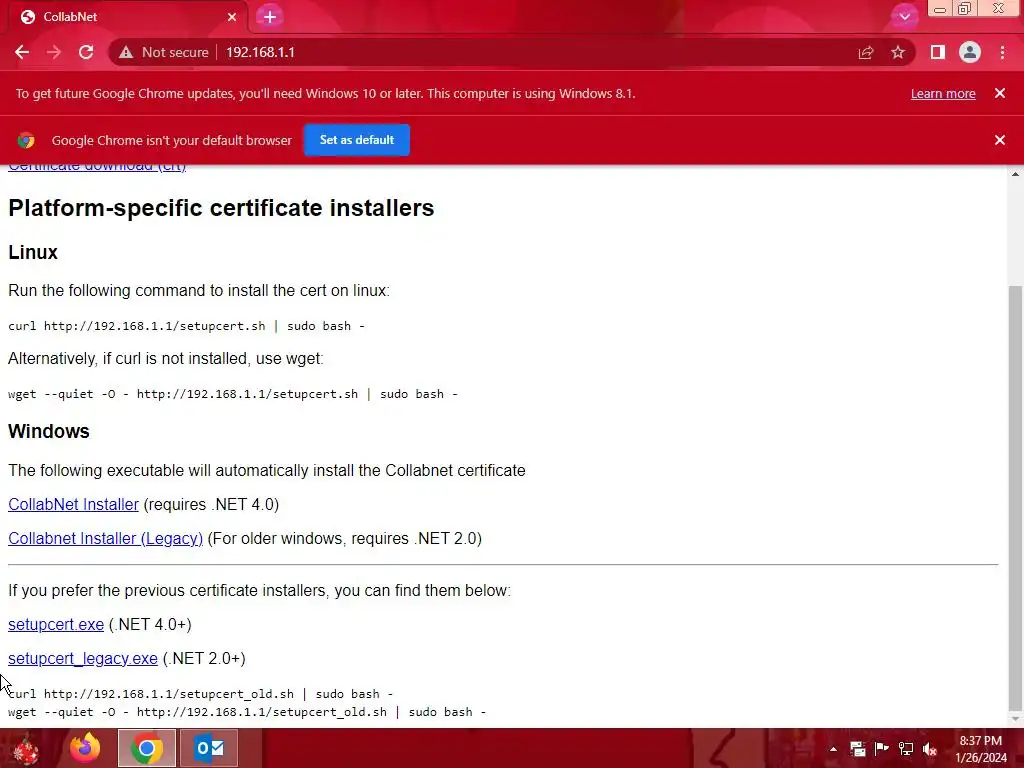Screen dimensions: 1024x768
Task: Show hidden system tray icons
Action: 833,749
